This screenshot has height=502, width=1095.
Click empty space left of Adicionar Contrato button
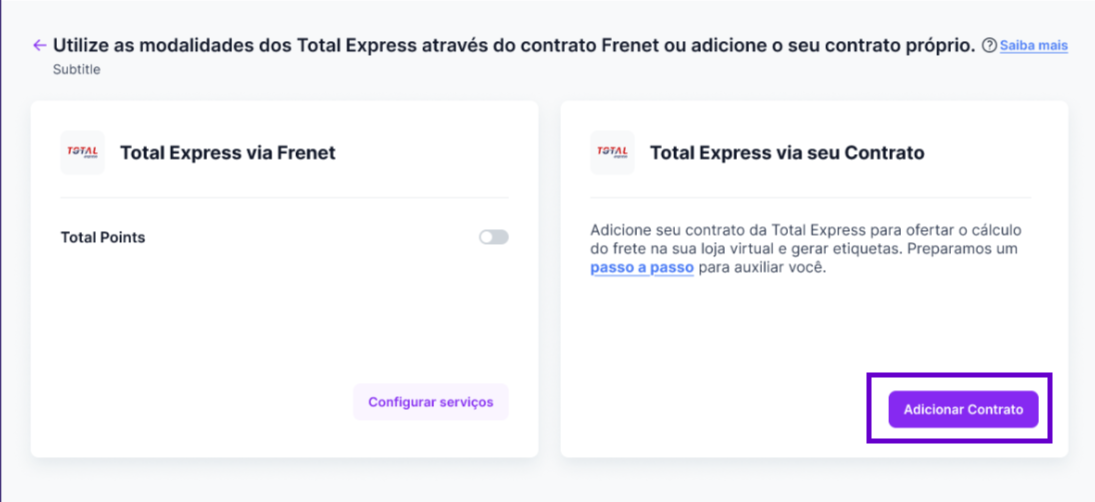[x=726, y=409]
